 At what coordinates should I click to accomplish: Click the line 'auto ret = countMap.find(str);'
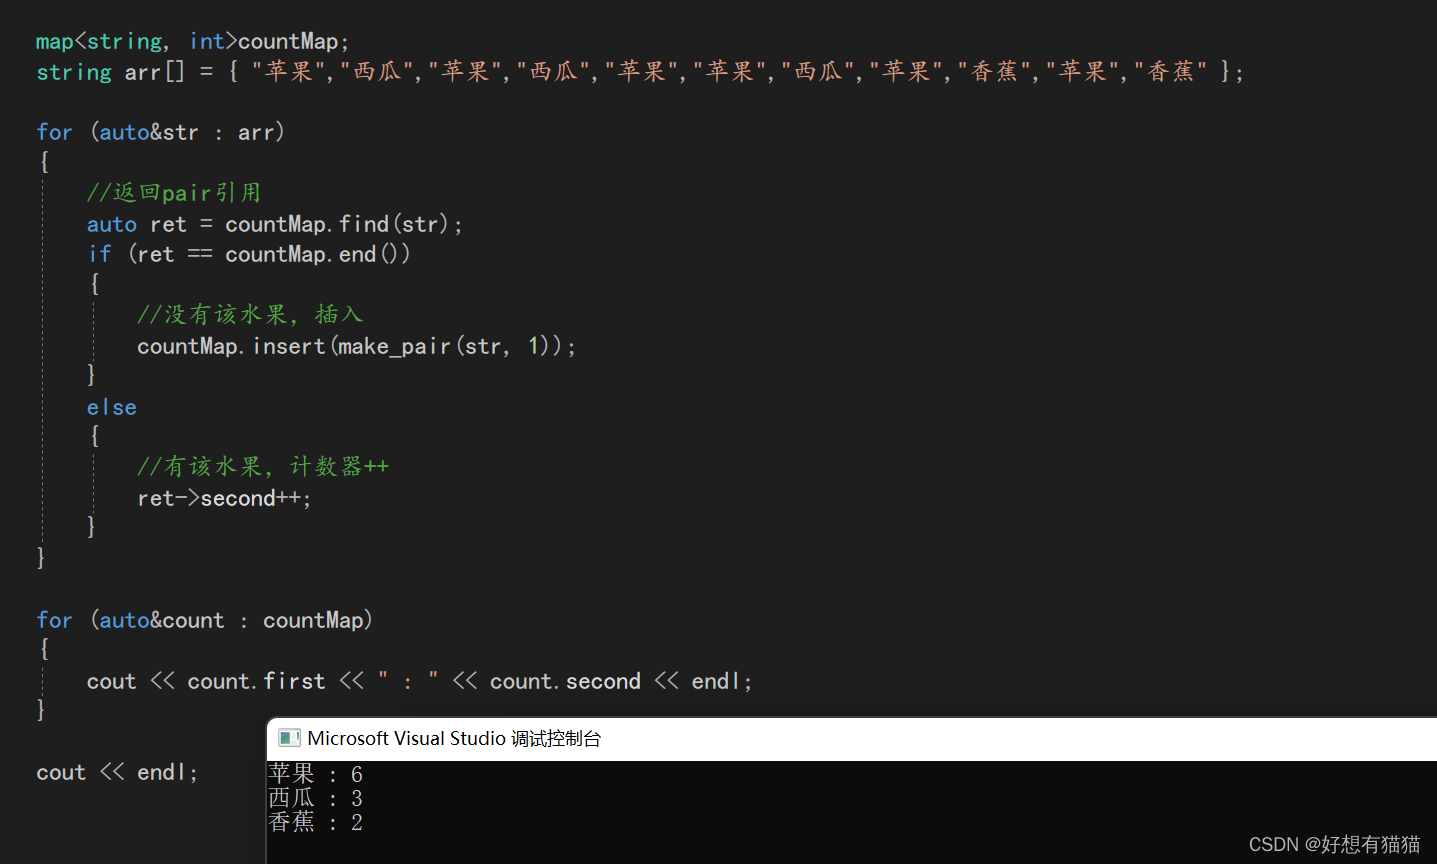pos(275,224)
